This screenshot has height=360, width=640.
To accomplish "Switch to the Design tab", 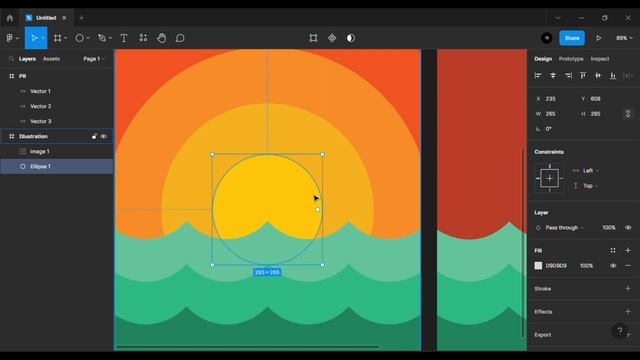I will point(543,59).
